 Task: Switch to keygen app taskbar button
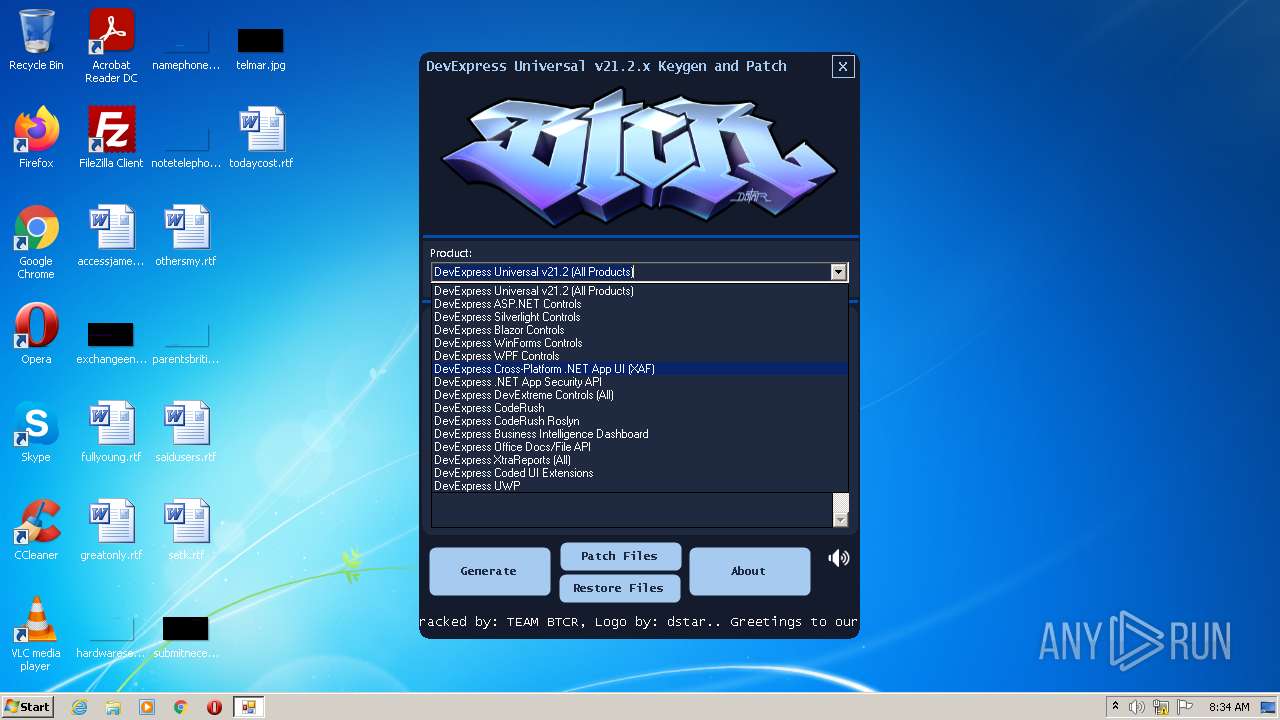(x=248, y=707)
